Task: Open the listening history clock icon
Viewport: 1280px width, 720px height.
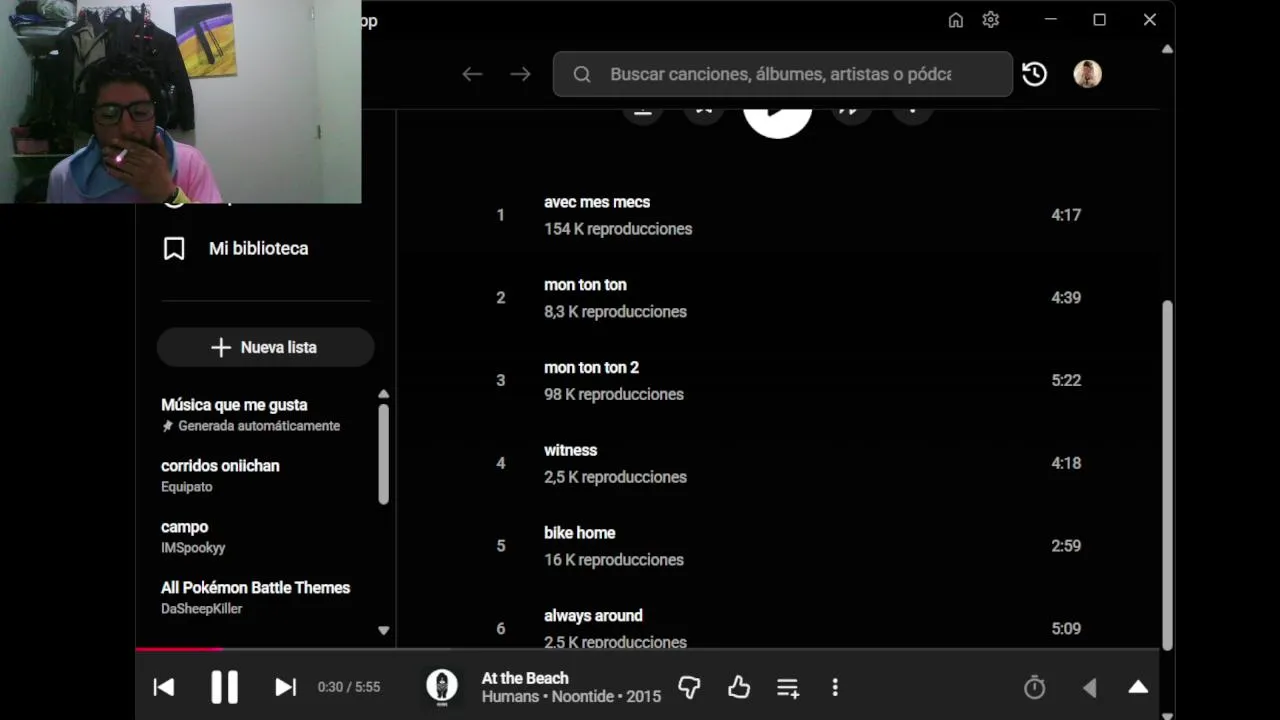Action: [1034, 74]
